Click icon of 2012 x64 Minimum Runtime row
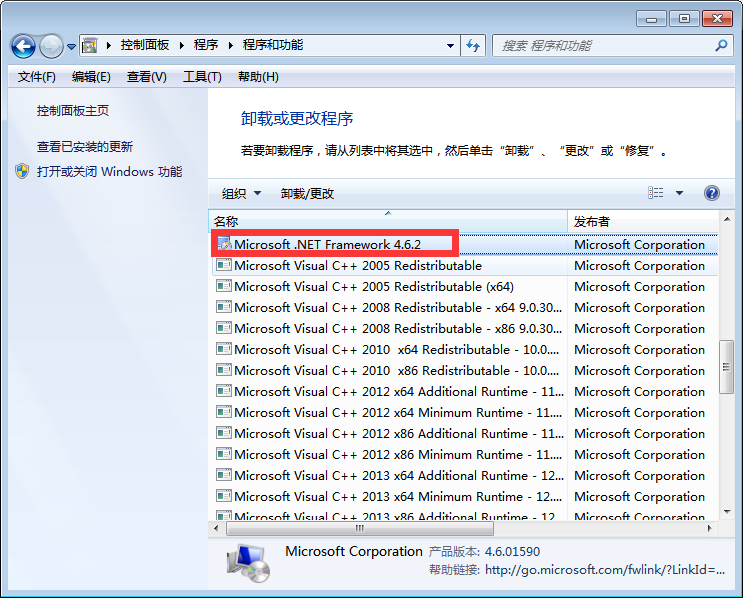The image size is (743, 598). 224,412
